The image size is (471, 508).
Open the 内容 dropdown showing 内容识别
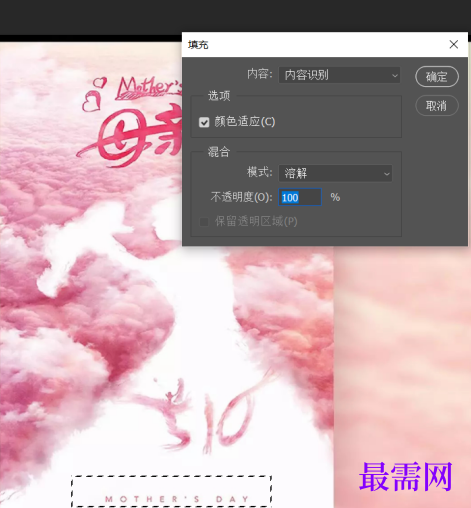[x=339, y=75]
